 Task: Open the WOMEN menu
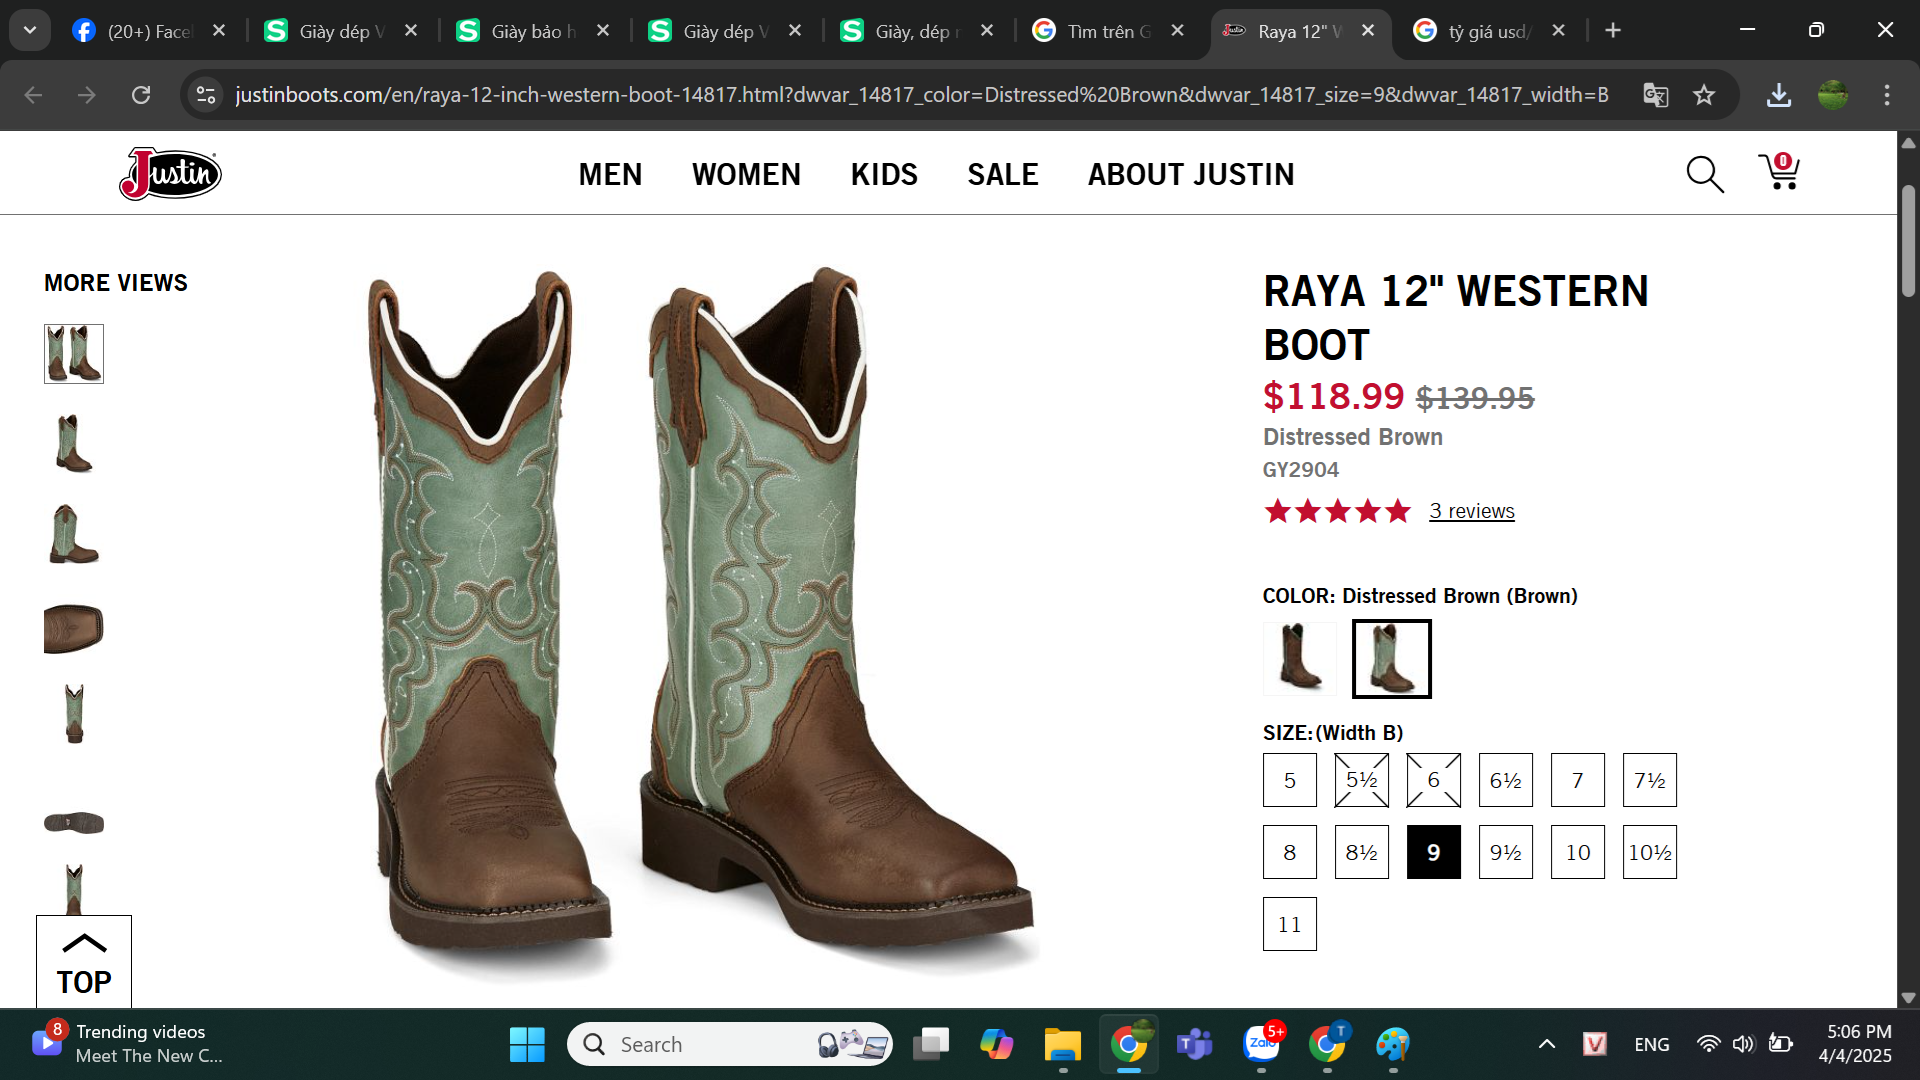pos(746,174)
